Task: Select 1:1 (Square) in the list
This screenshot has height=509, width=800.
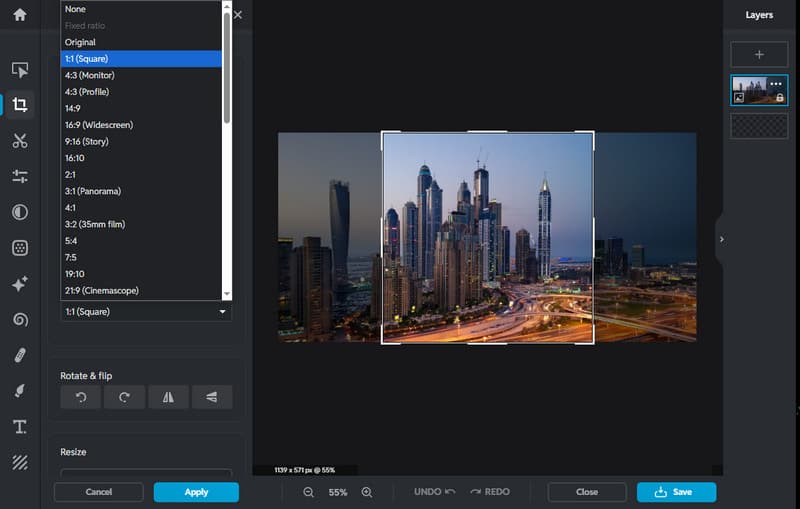Action: tap(141, 59)
